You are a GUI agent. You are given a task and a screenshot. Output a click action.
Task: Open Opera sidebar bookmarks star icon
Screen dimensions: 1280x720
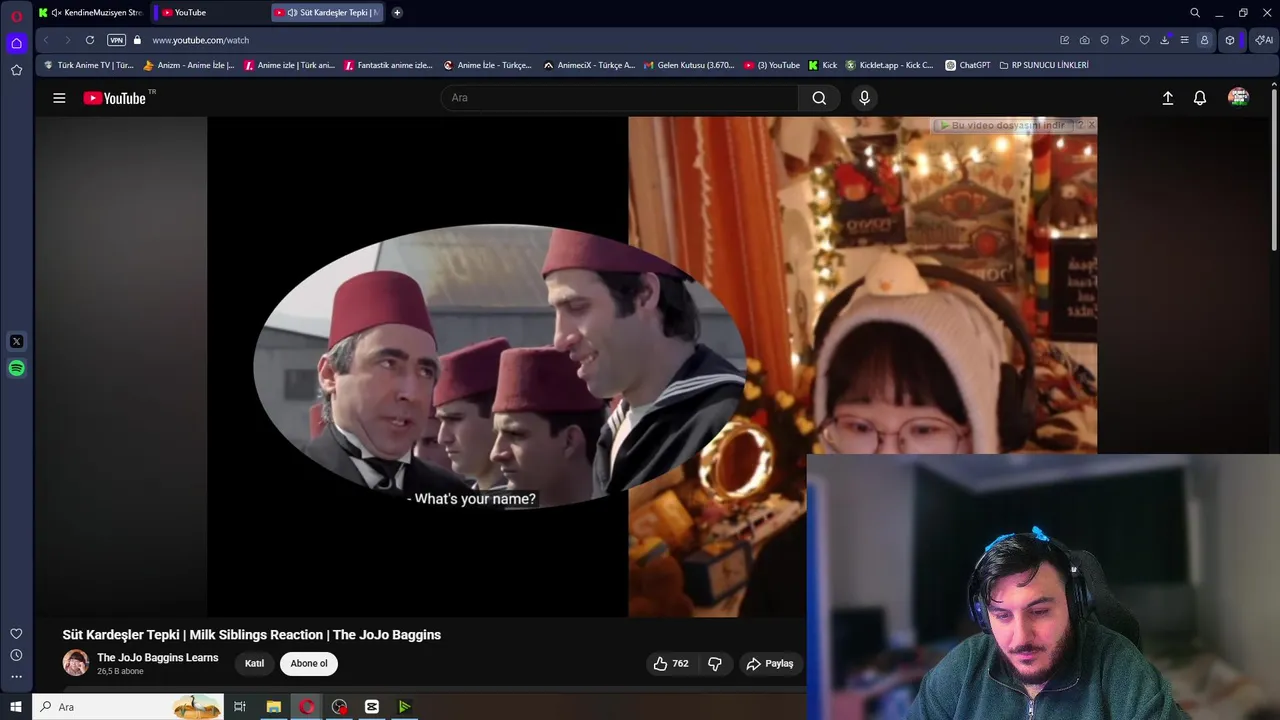tap(16, 70)
